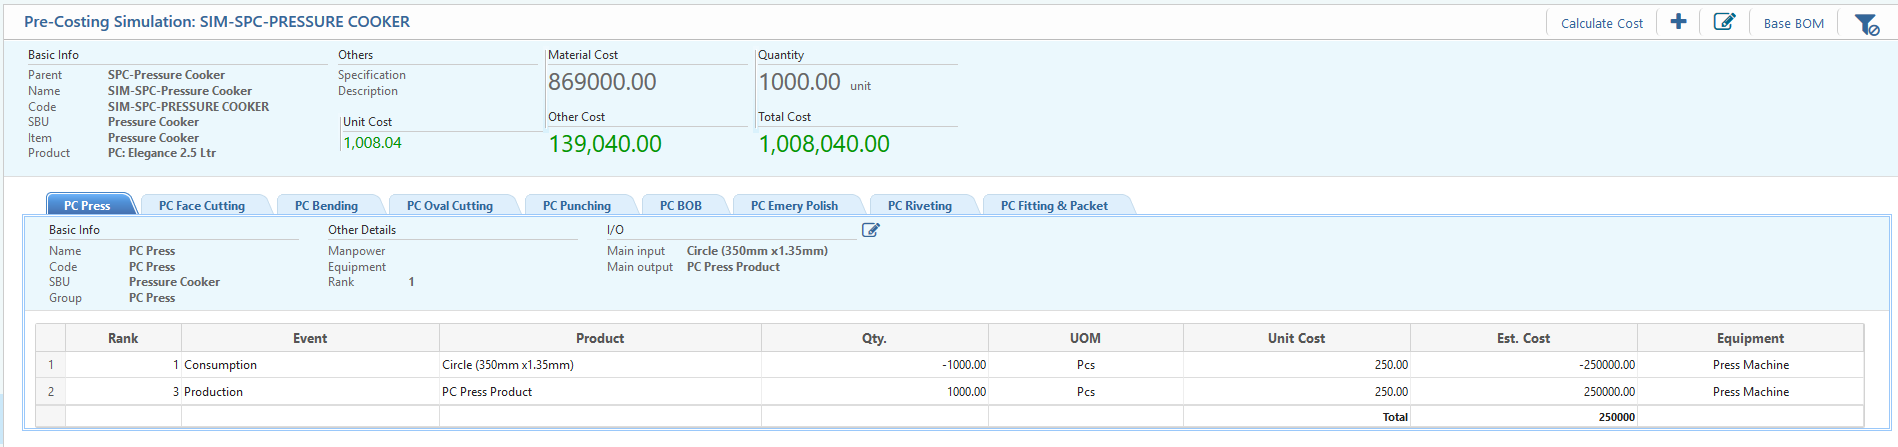Open the PC Riveting tab
The image size is (1898, 447).
click(921, 205)
